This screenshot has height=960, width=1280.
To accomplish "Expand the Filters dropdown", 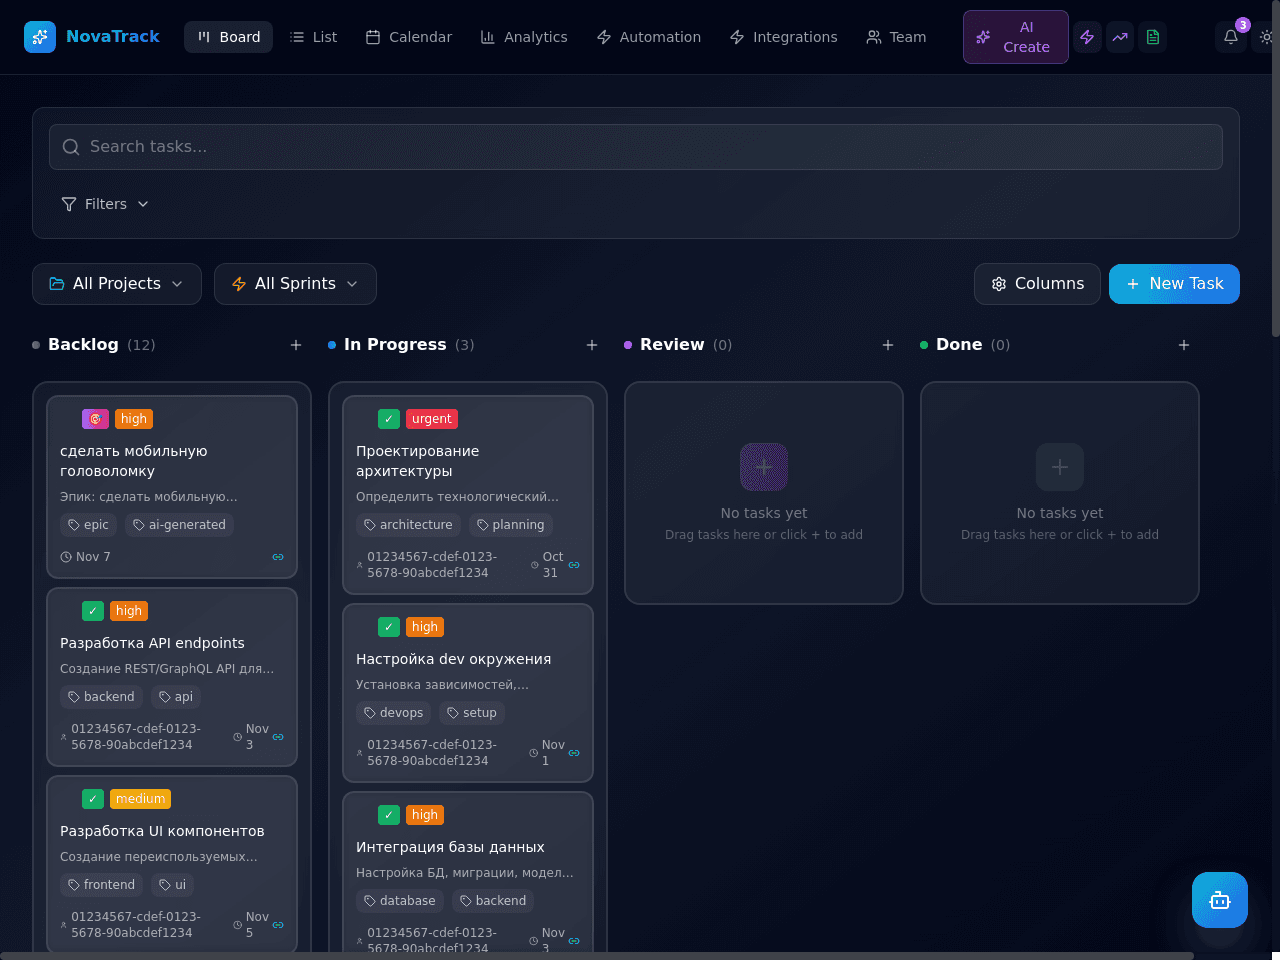I will 105,204.
